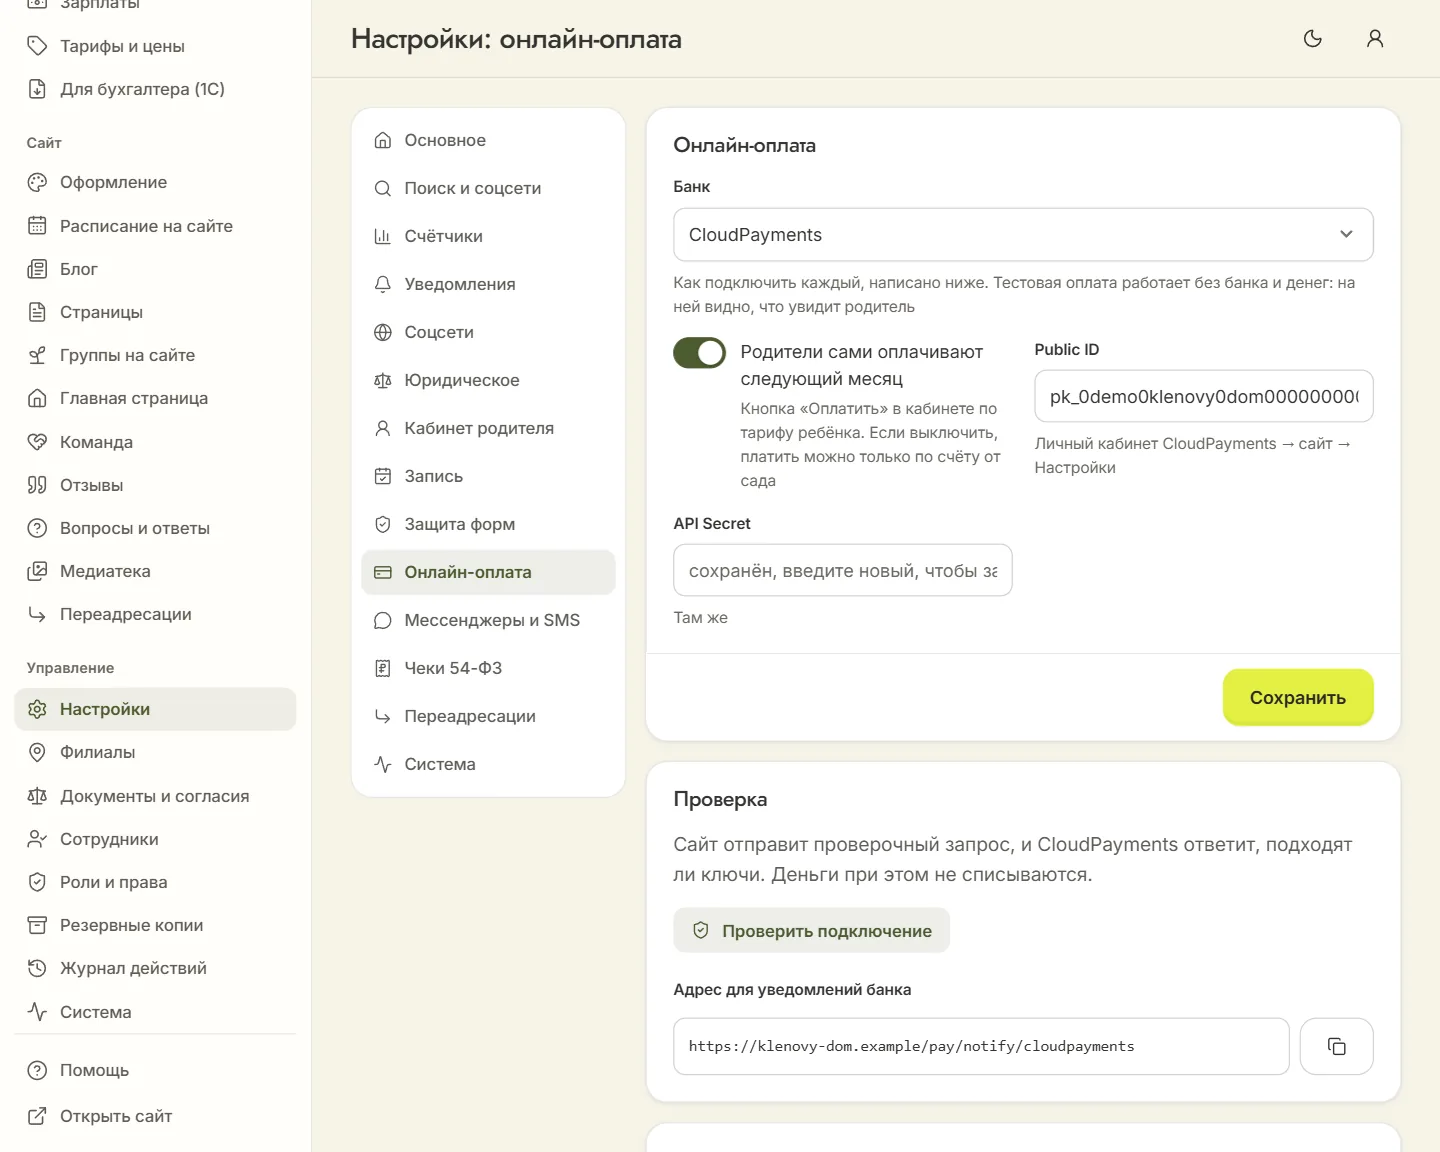Open Документы и согласия page

[155, 796]
